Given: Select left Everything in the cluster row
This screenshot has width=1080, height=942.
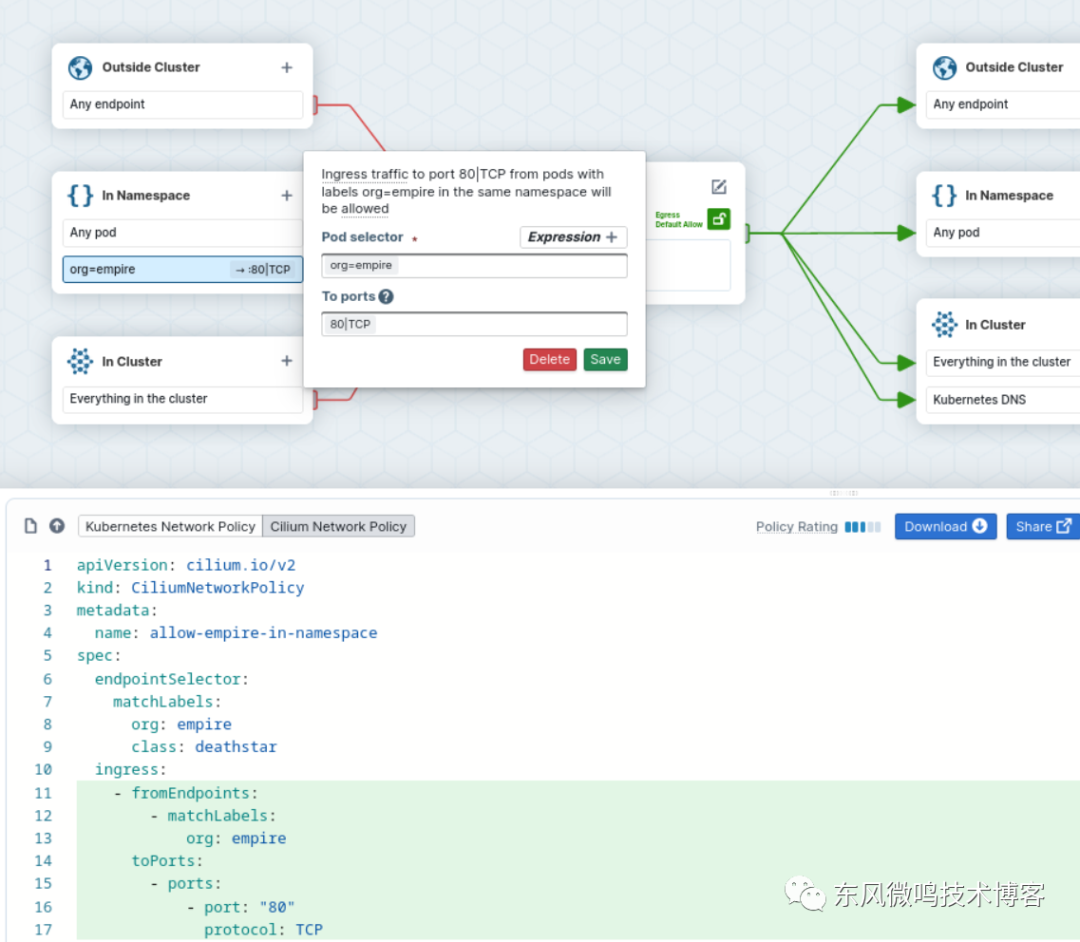Looking at the screenshot, I should 183,399.
